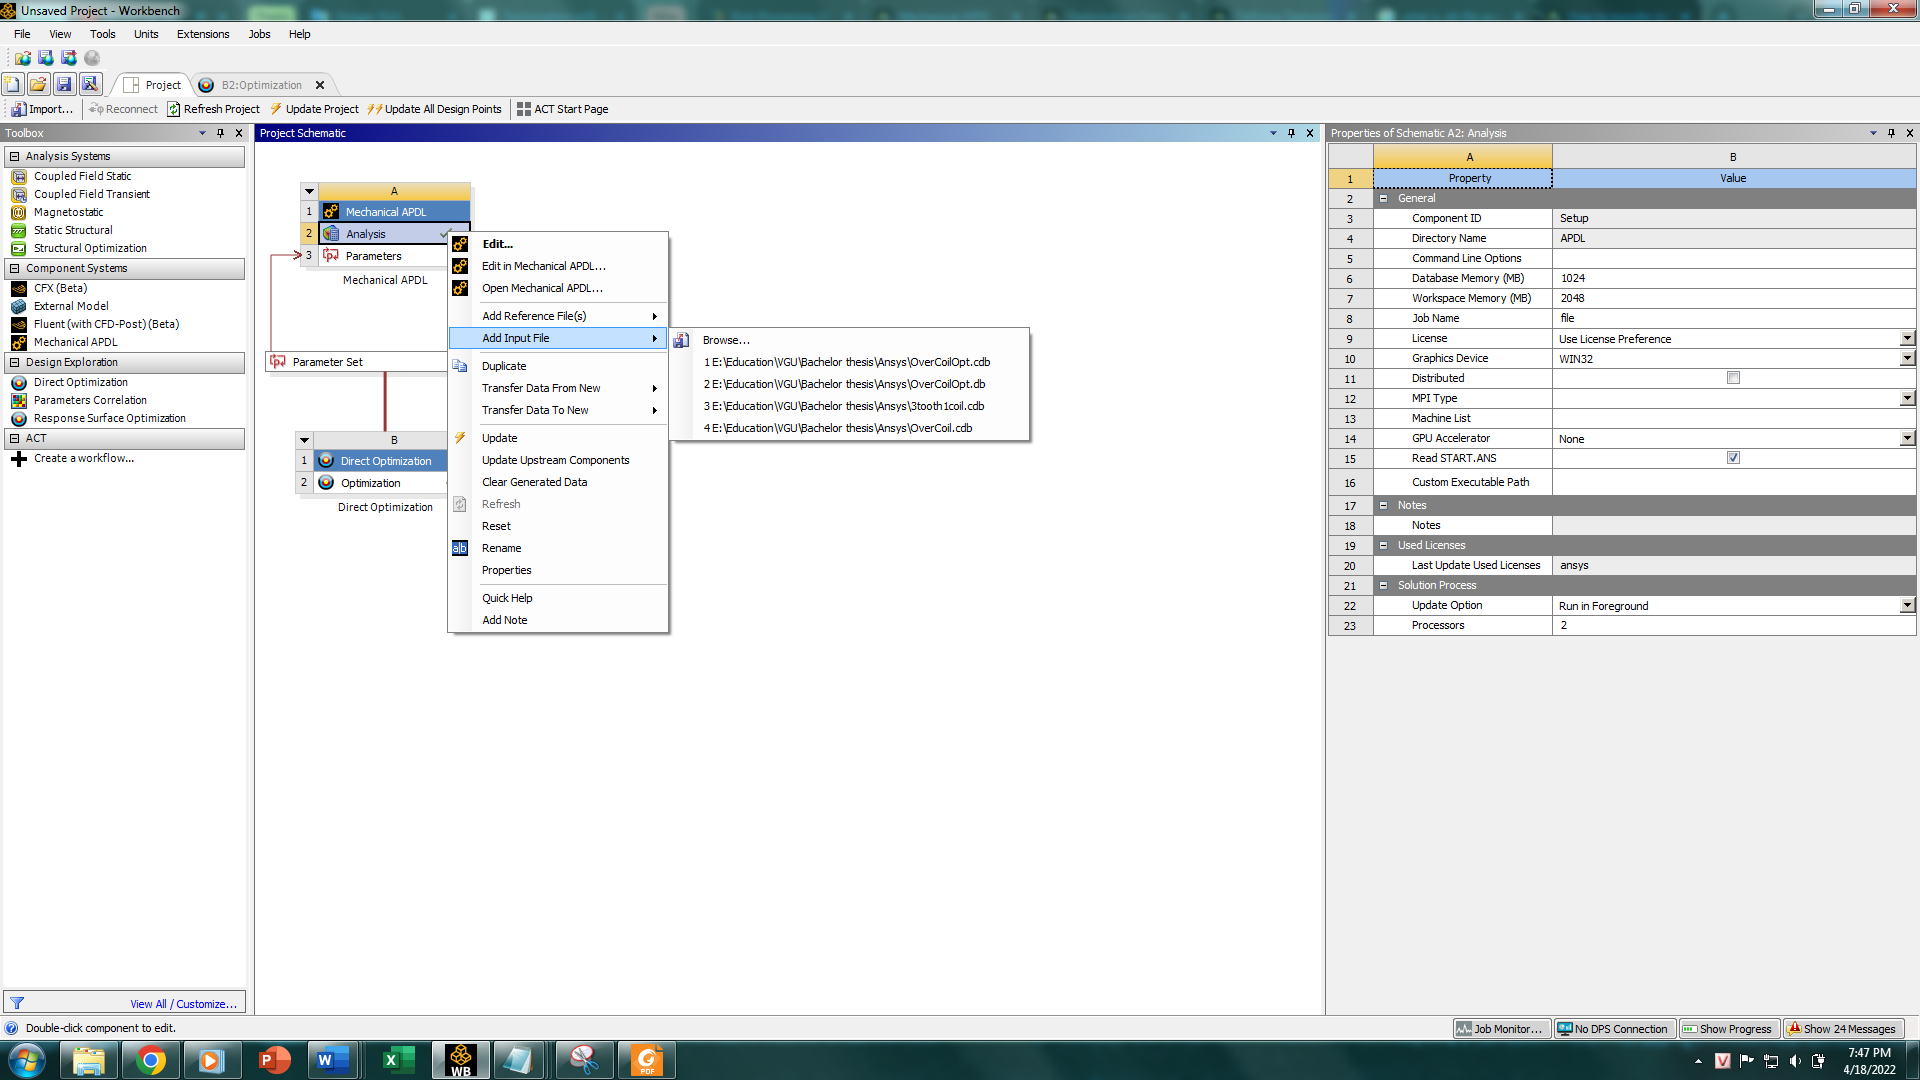Click the Open project folder icon
Viewport: 1920px width, 1080px height.
[38, 85]
